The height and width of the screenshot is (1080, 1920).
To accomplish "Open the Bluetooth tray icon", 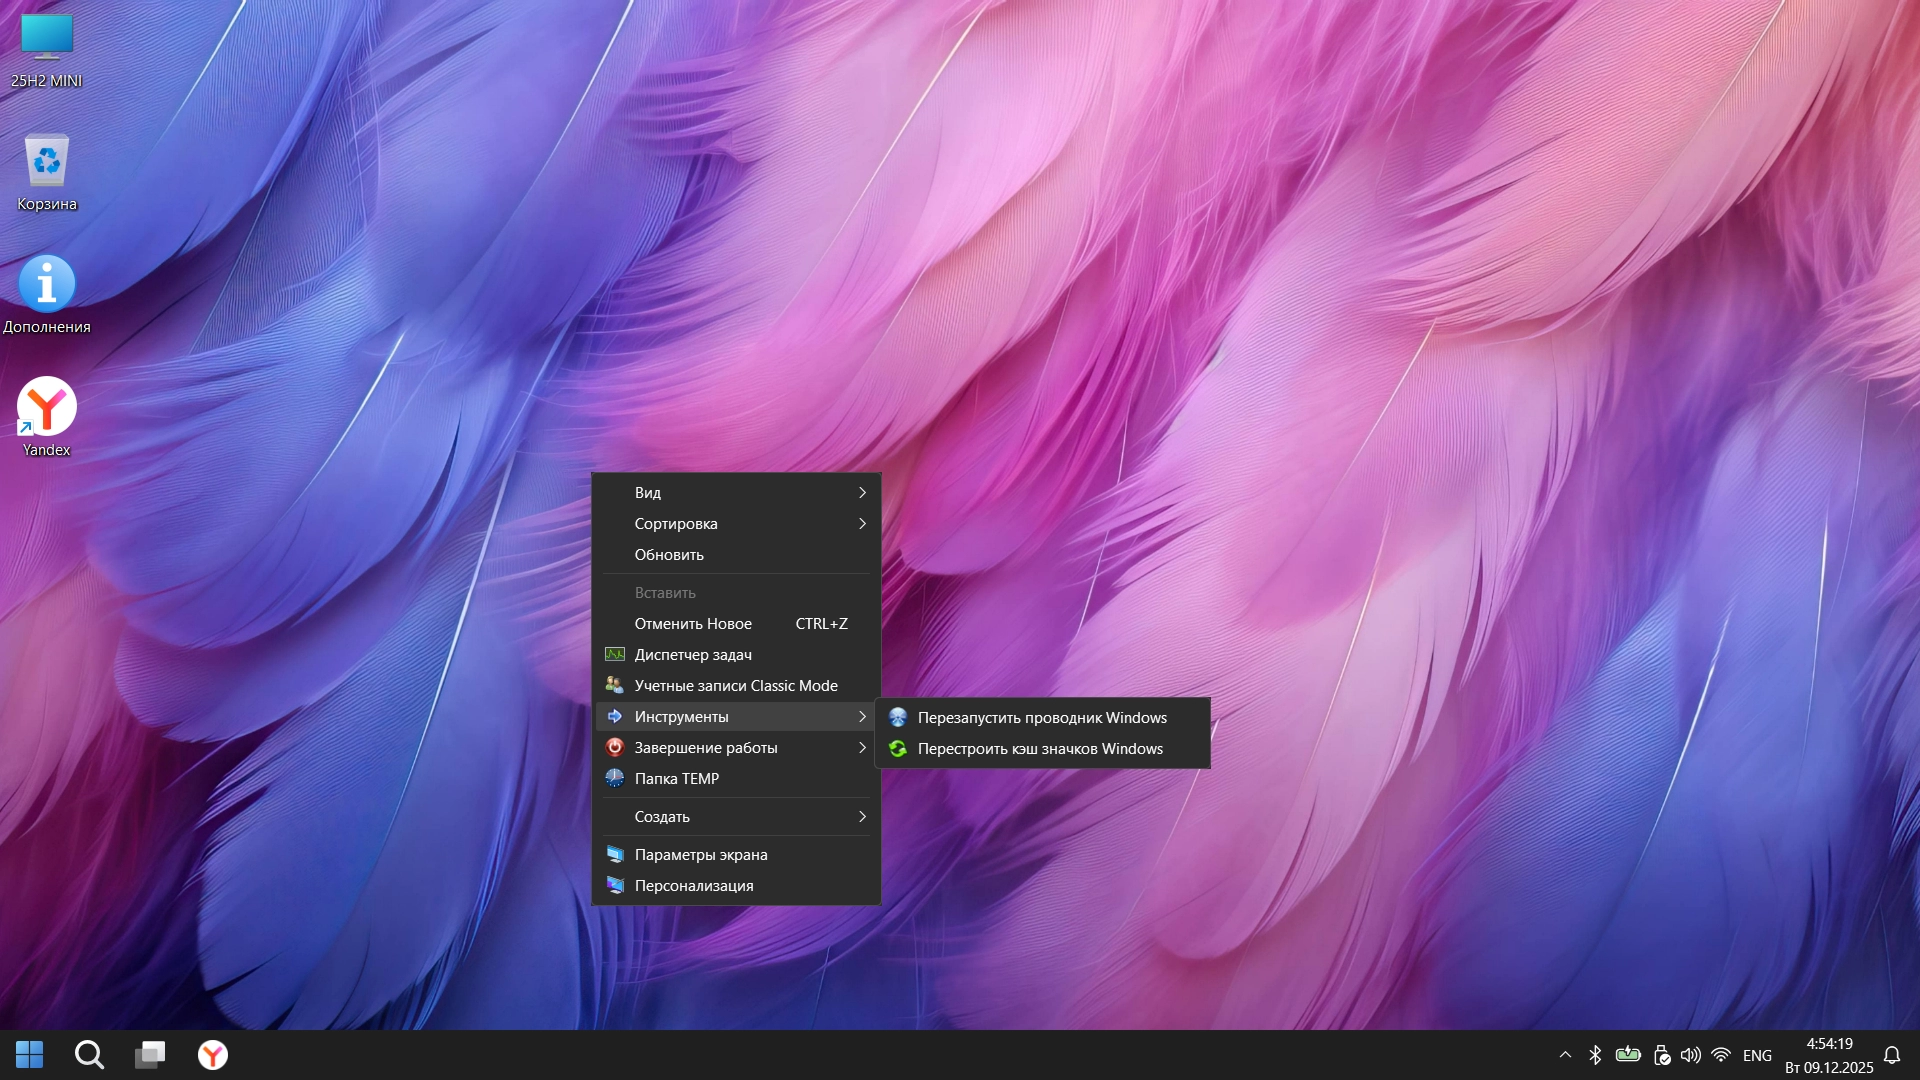I will coord(1596,1055).
